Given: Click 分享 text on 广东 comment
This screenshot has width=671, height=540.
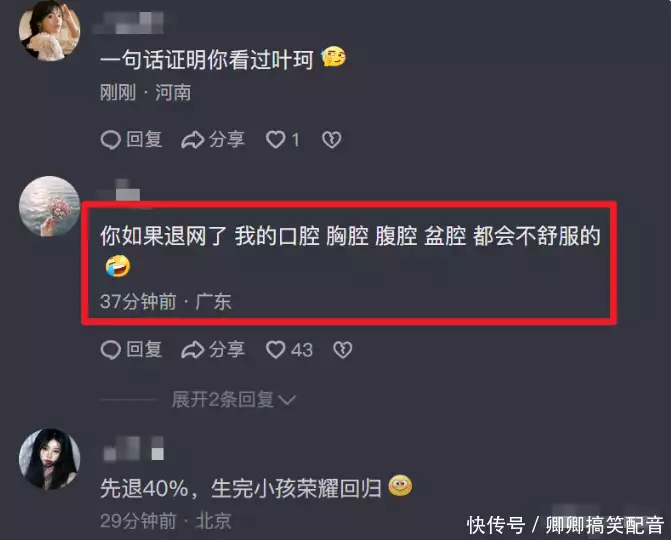Looking at the screenshot, I should (x=227, y=350).
